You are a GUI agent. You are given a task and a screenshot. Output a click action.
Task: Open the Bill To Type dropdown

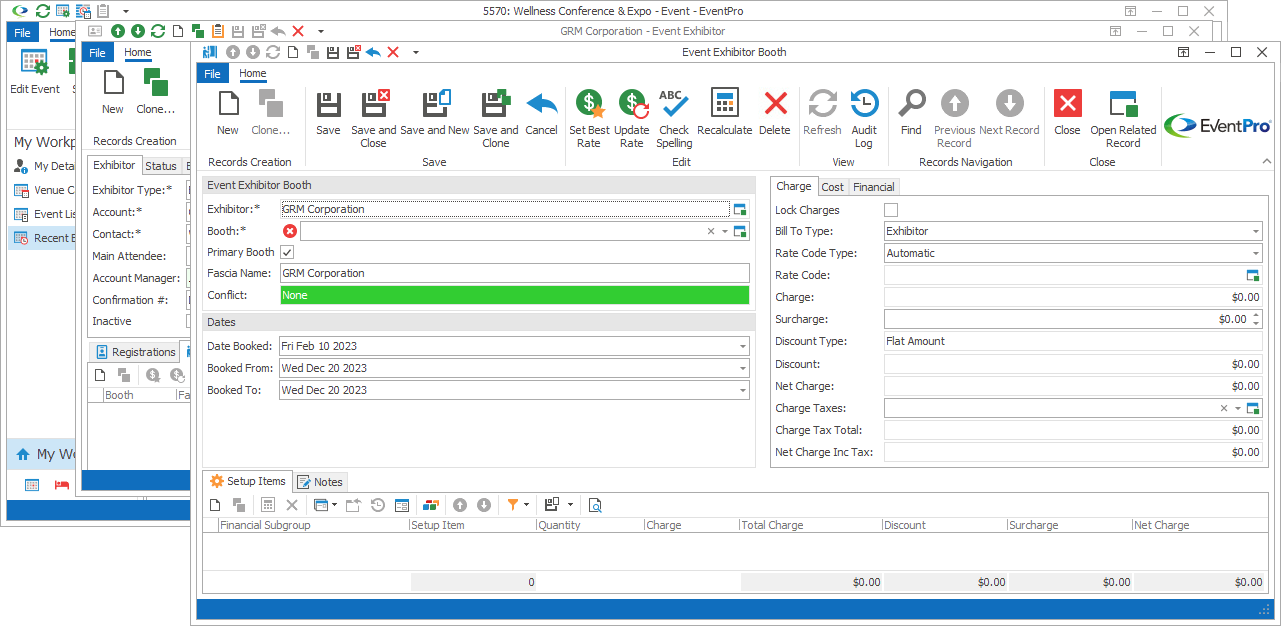coord(1255,231)
